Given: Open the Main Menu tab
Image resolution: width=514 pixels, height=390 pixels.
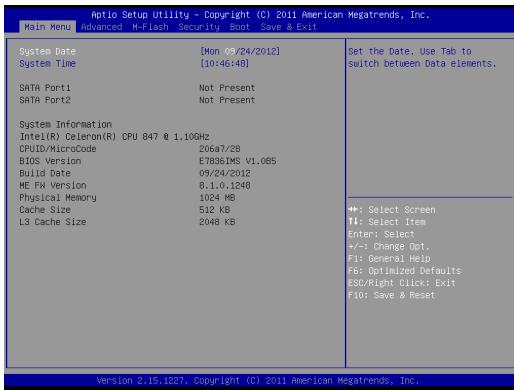Looking at the screenshot, I should click(x=47, y=27).
